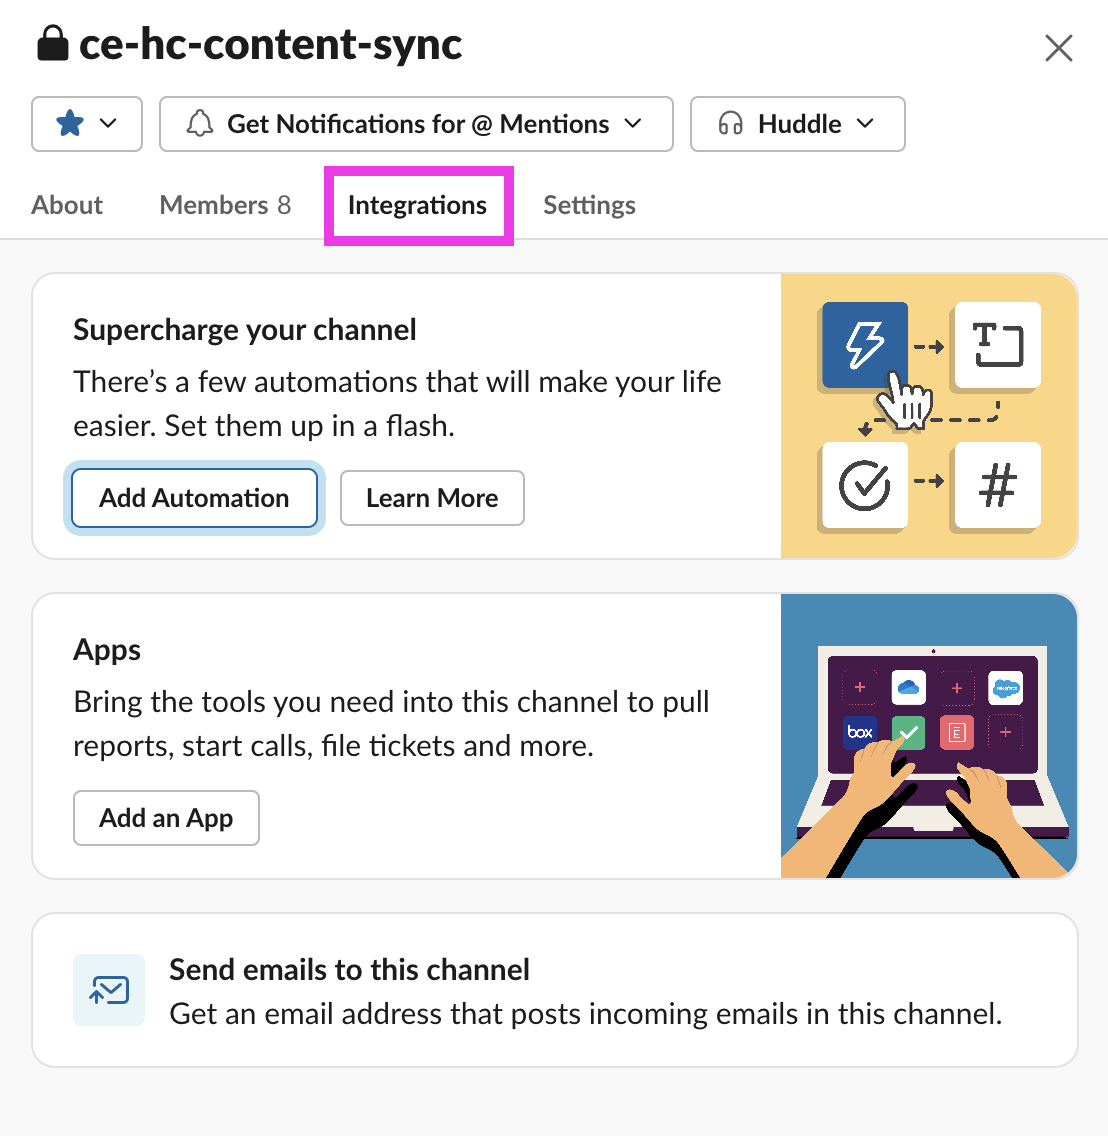Screen dimensions: 1108x1136
Task: Click the envelope email icon
Action: click(109, 990)
